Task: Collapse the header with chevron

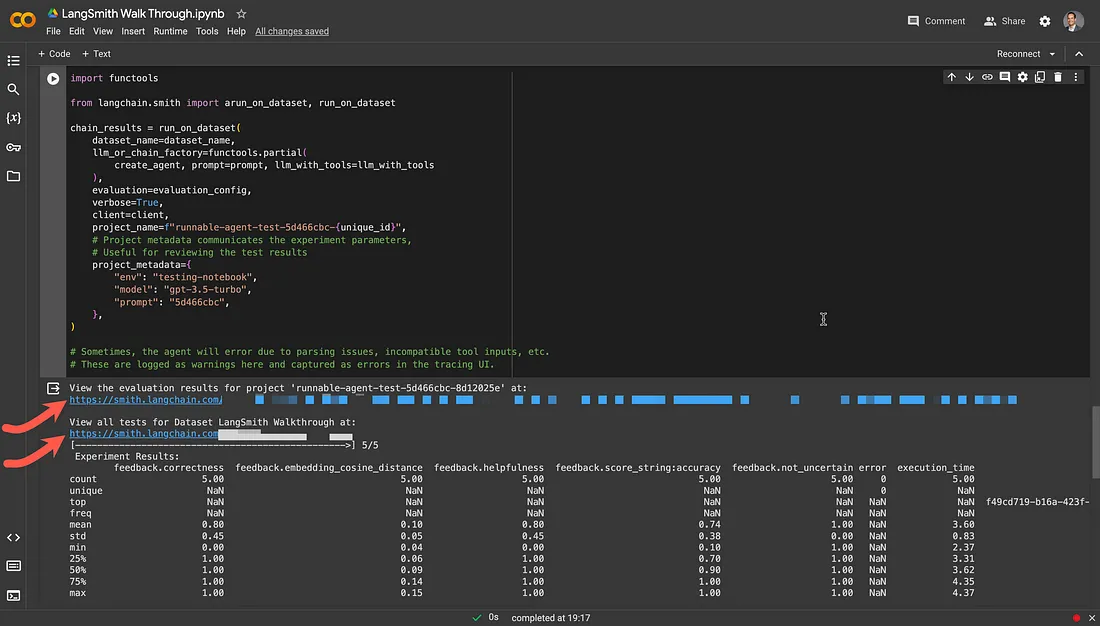Action: pyautogui.click(x=1079, y=54)
